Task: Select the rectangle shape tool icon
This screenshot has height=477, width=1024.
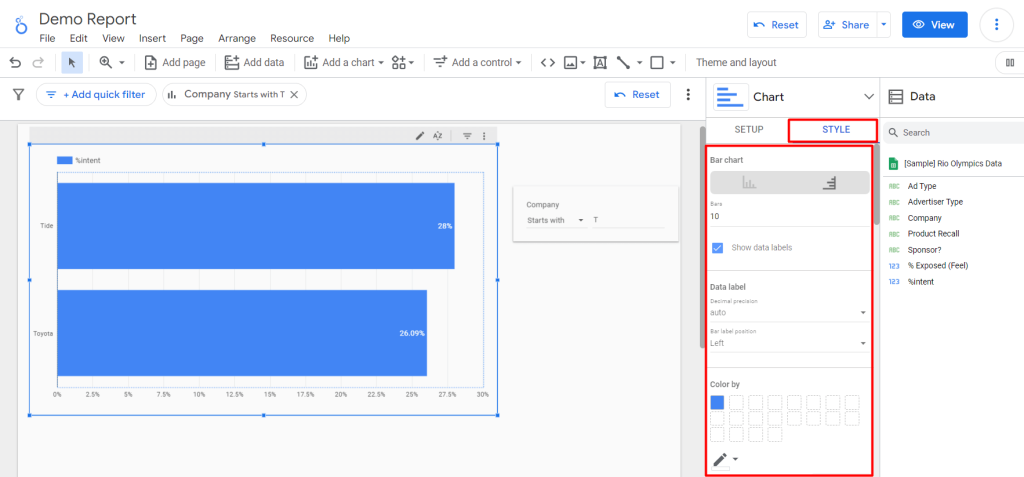Action: pyautogui.click(x=658, y=63)
